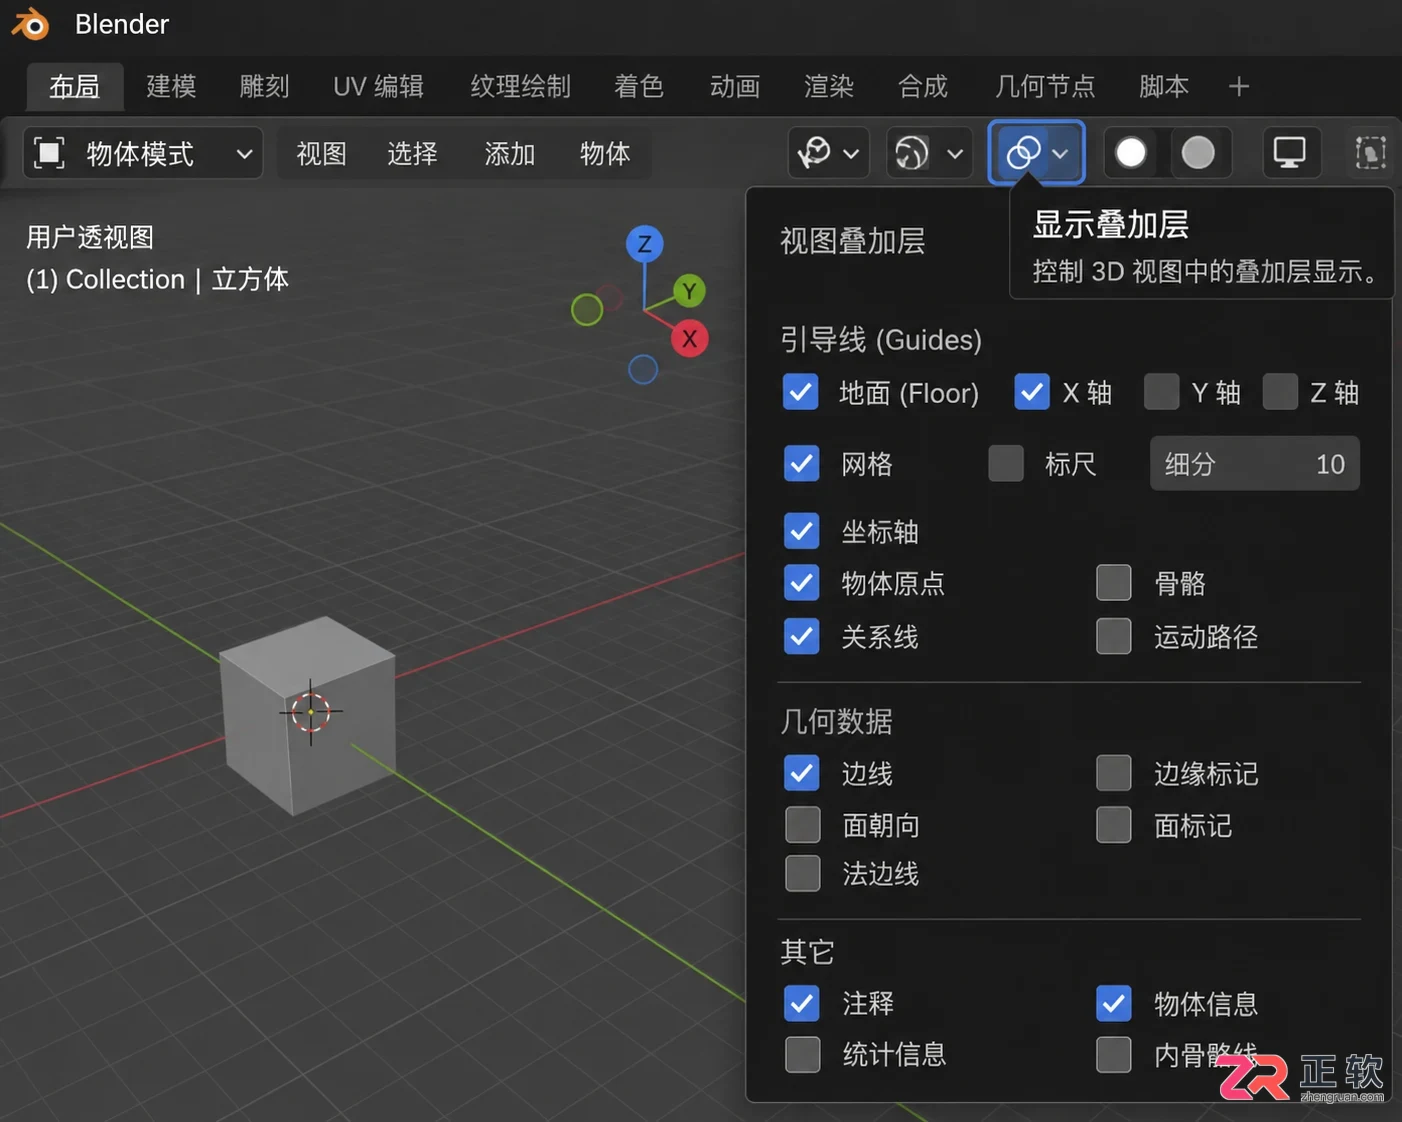Open the 动画 workspace tab
Image resolution: width=1402 pixels, height=1122 pixels.
point(735,87)
